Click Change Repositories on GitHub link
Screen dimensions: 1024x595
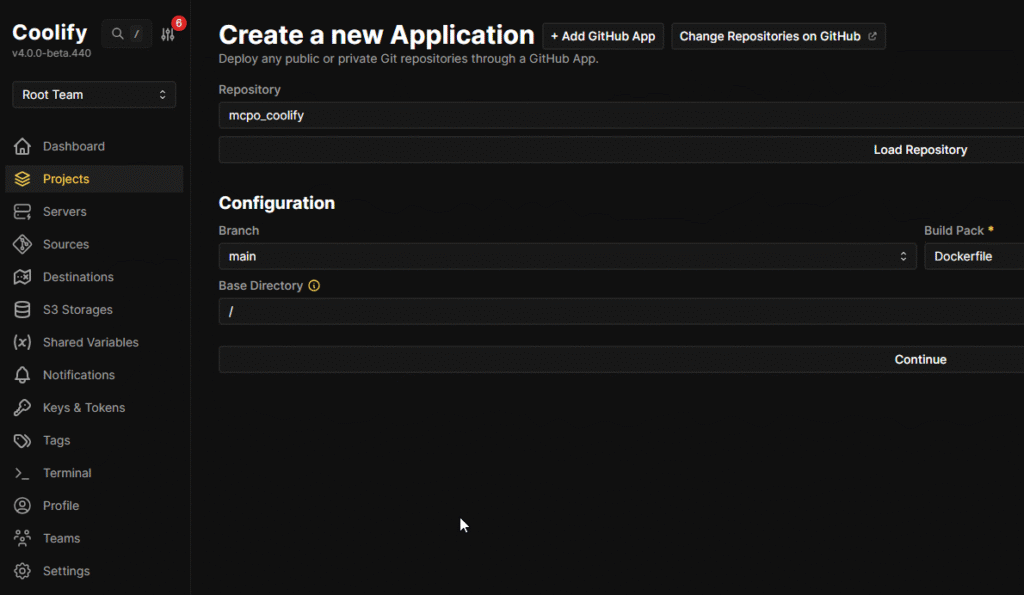778,36
